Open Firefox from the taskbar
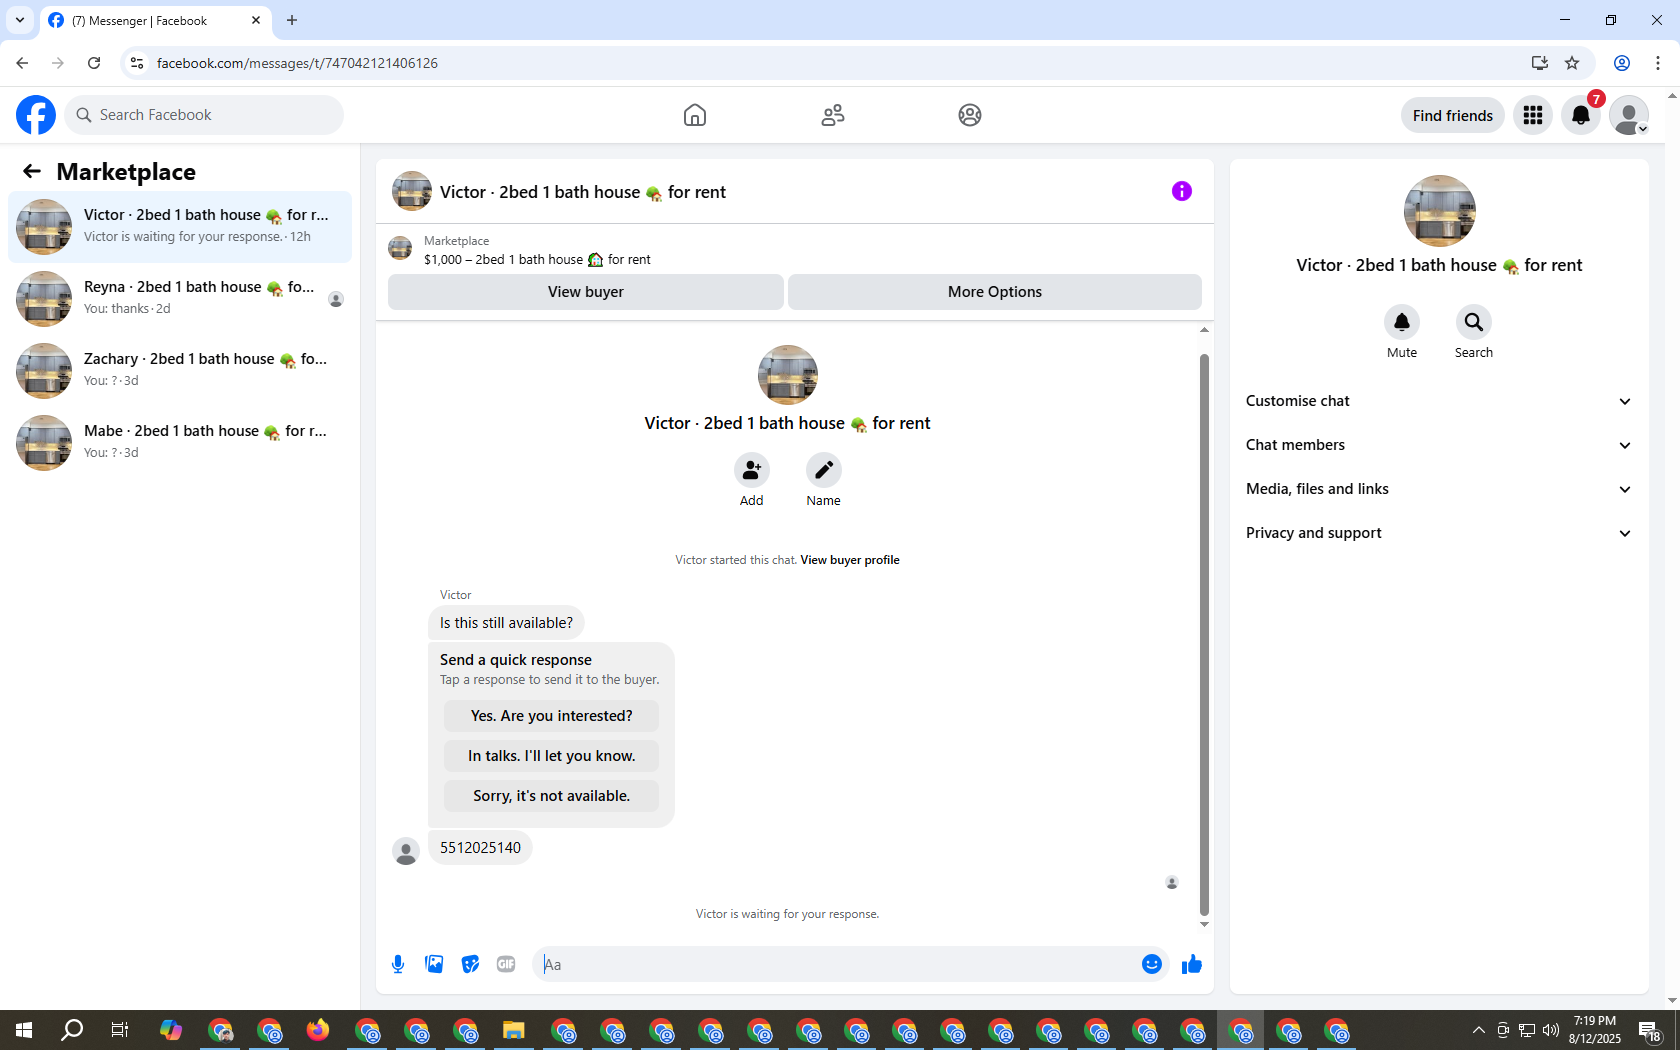 [x=318, y=1030]
